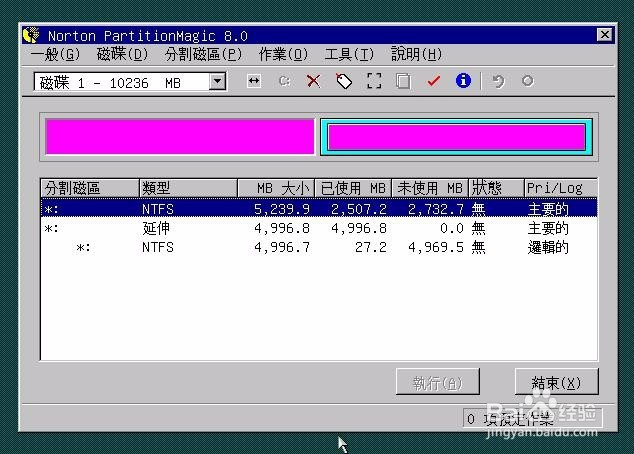Click the PartitionMagic title bar app icon
Screen dimensions: 634x454
point(31,36)
